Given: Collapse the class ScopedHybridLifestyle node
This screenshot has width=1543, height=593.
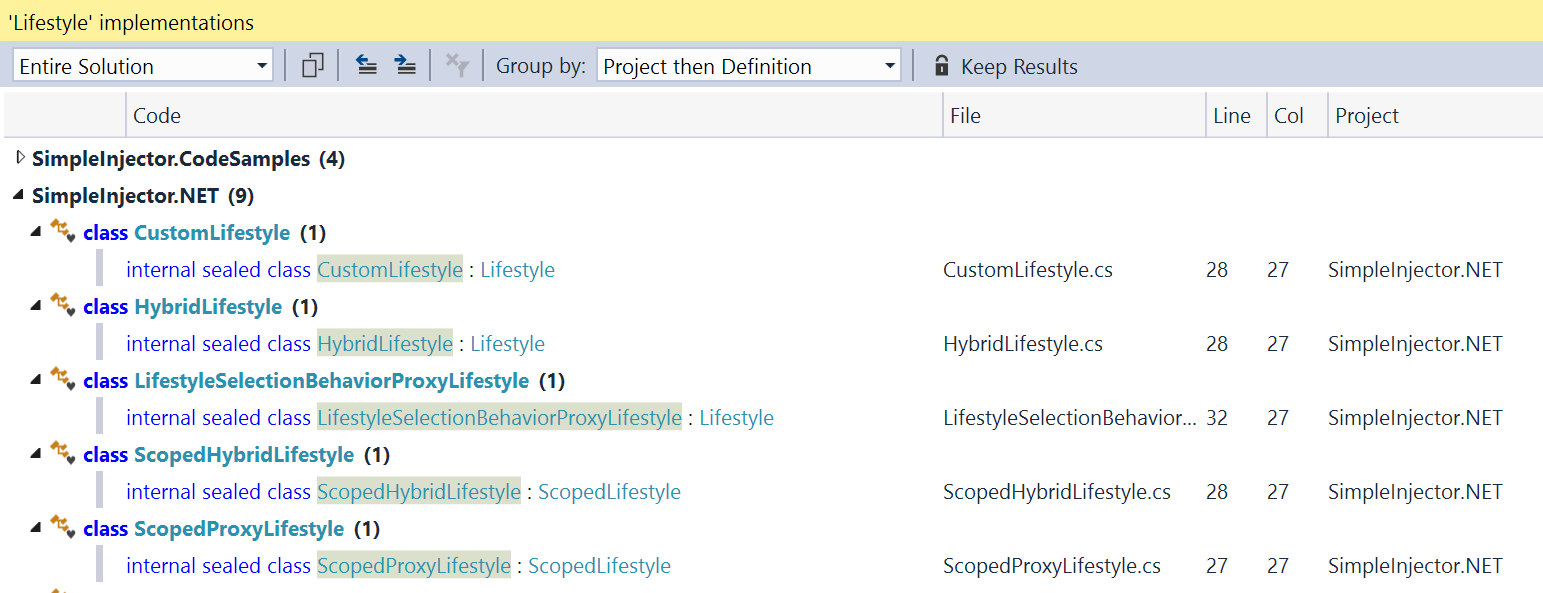Looking at the screenshot, I should [x=36, y=454].
